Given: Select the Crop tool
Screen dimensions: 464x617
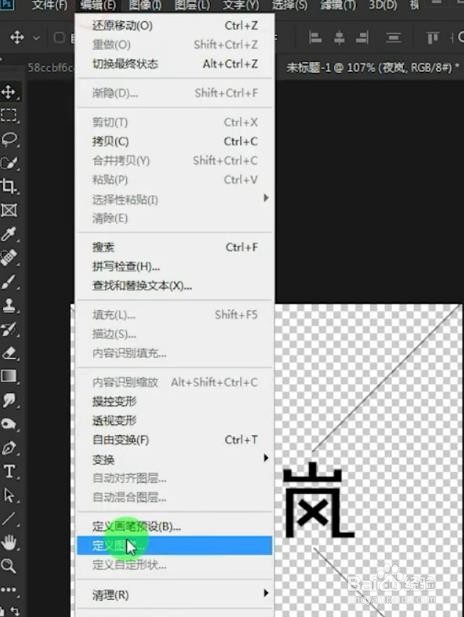Looking at the screenshot, I should (x=9, y=186).
